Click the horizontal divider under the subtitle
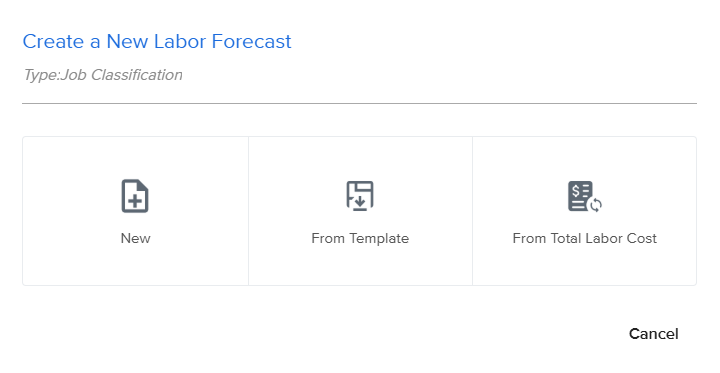The image size is (720, 373). 360,103
